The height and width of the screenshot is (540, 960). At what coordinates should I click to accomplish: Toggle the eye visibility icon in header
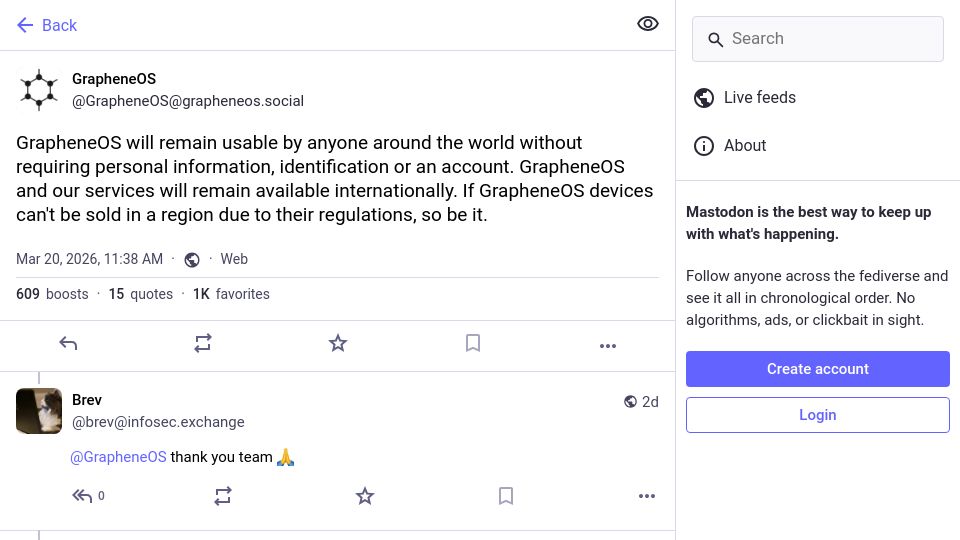pos(647,24)
